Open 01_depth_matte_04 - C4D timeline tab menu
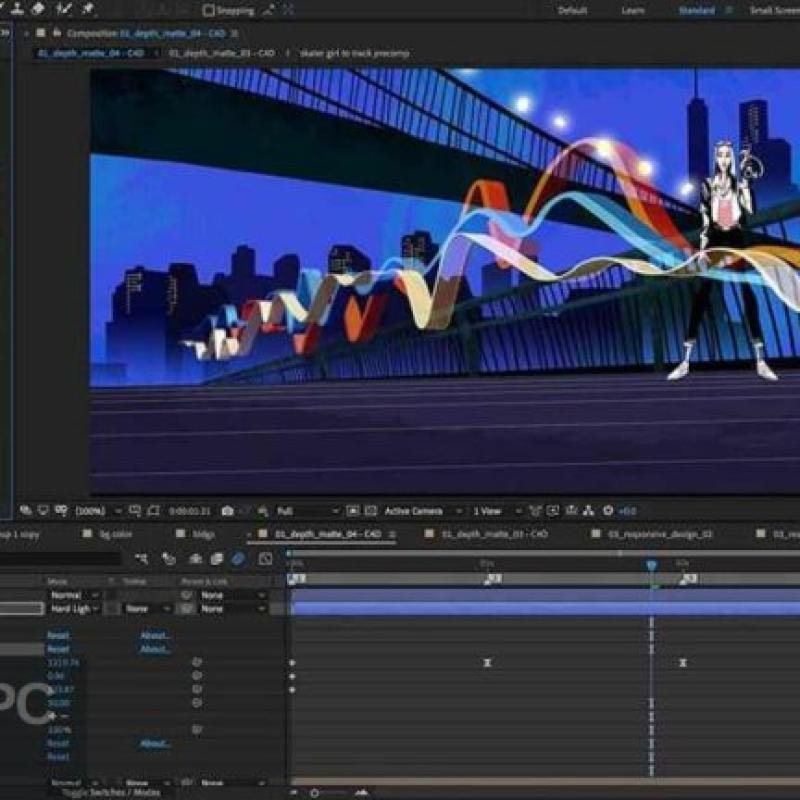 click(392, 534)
